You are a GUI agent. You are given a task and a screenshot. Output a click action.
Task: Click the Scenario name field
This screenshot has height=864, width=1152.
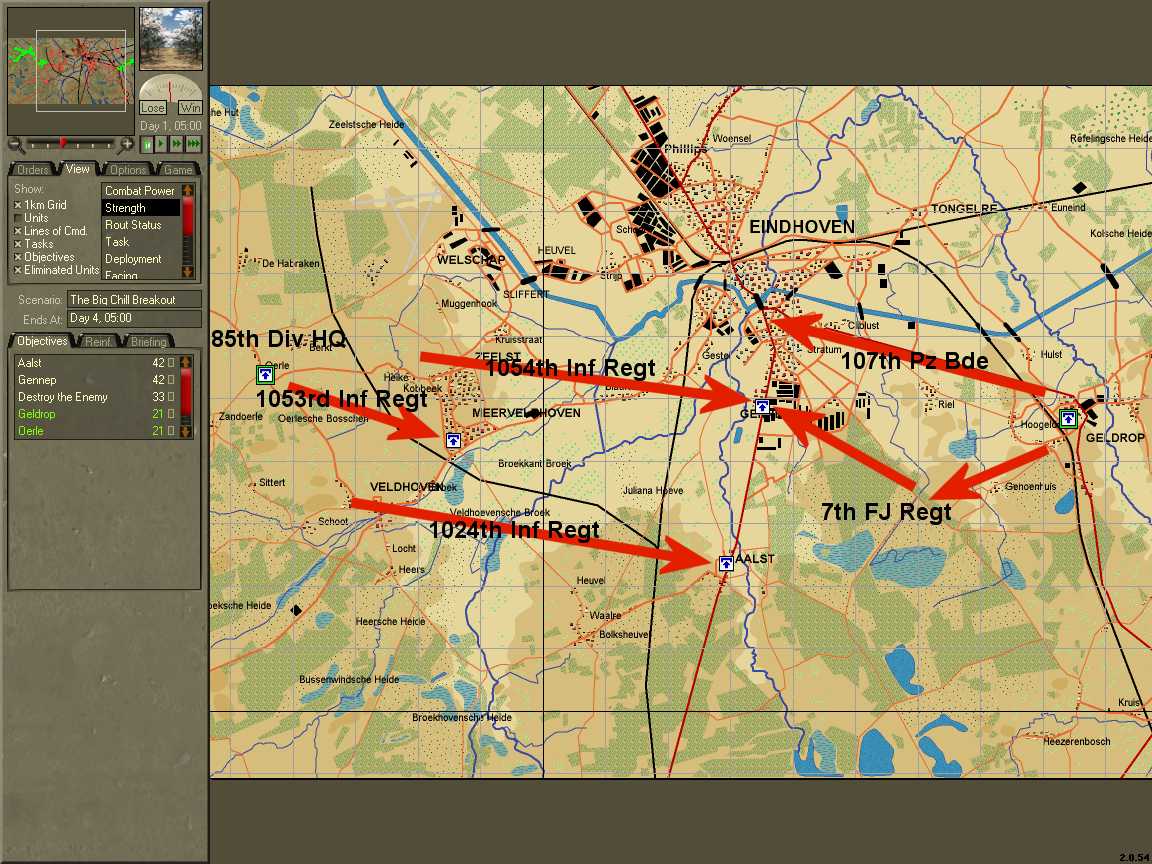[134, 300]
